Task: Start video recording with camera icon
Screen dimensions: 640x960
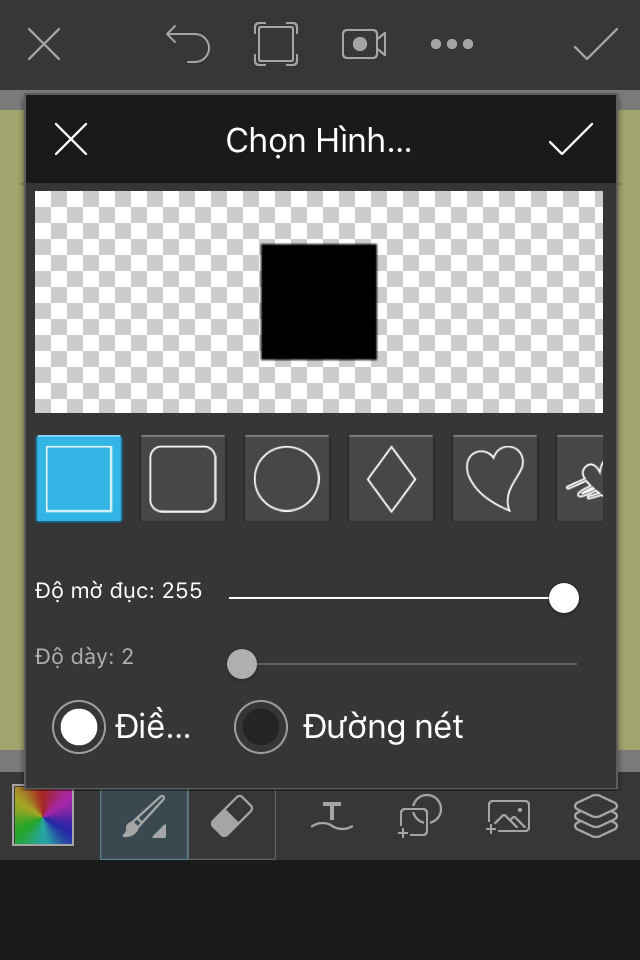Action: pyautogui.click(x=364, y=44)
